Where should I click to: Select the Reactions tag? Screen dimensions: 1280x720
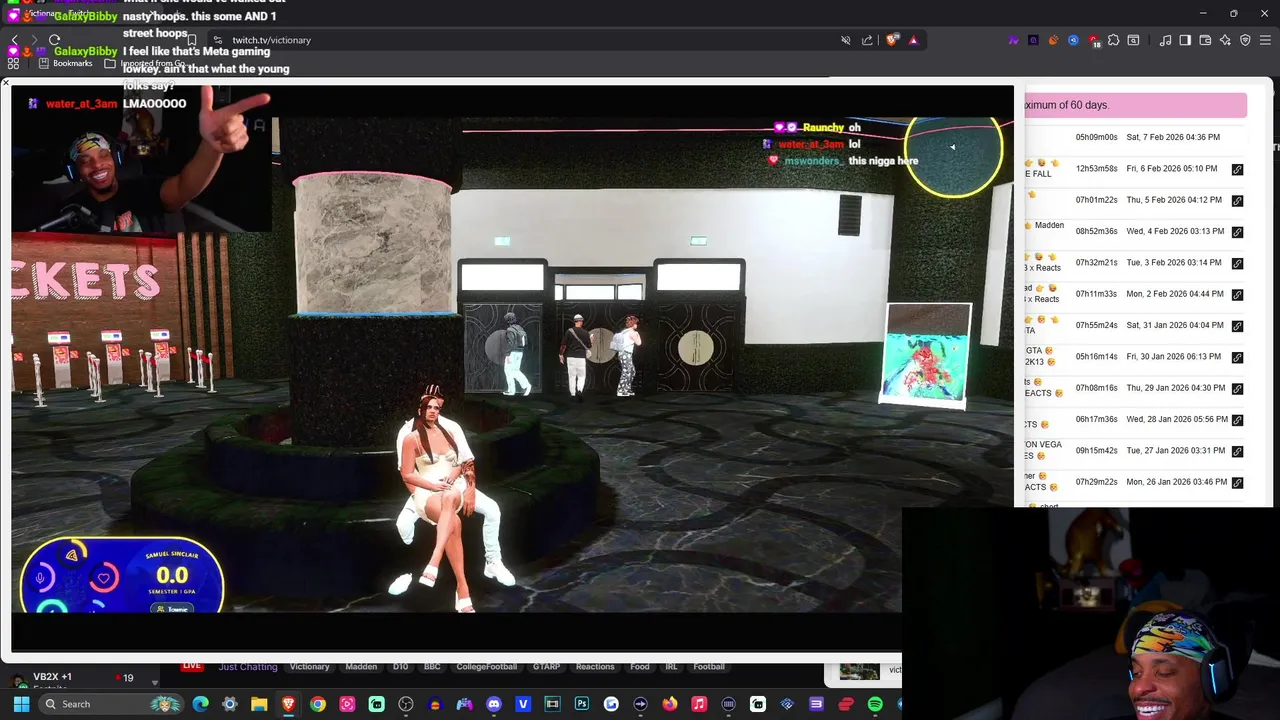[x=594, y=667]
